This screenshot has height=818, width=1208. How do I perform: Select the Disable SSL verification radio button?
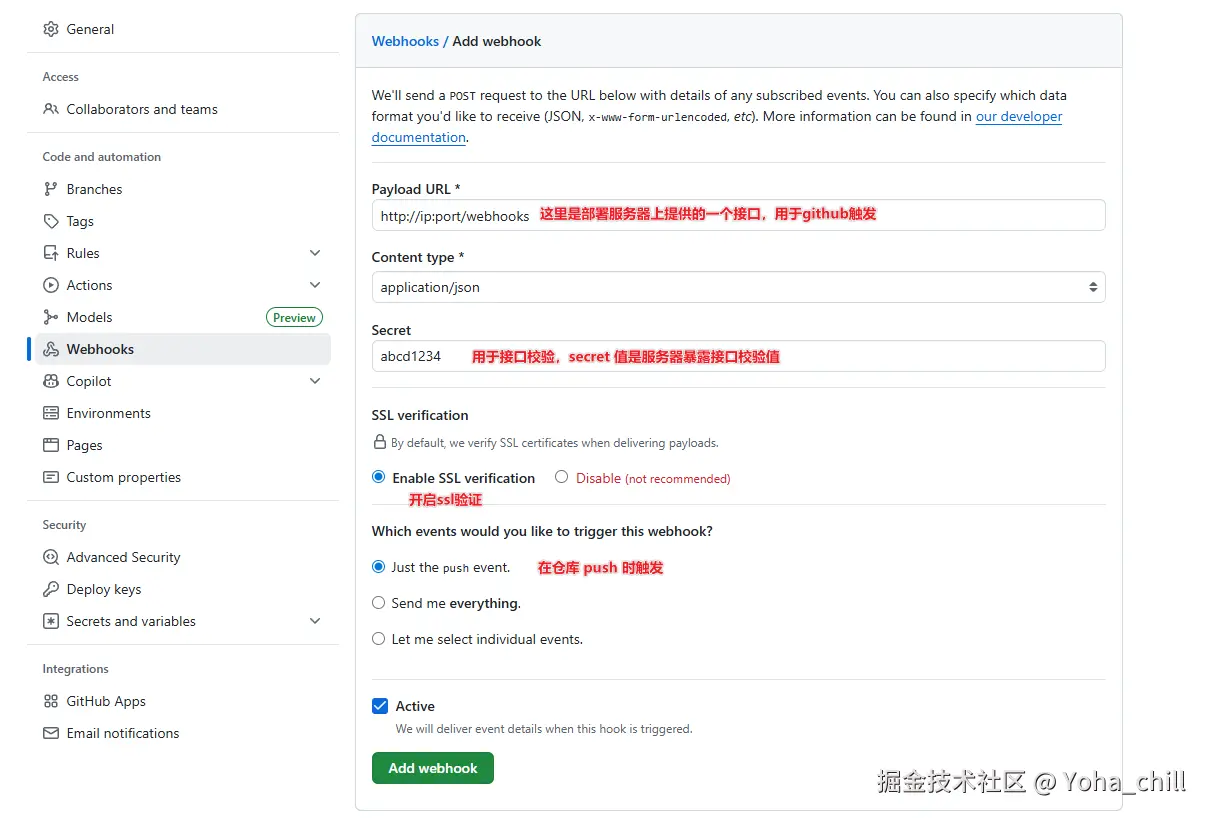pyautogui.click(x=561, y=477)
